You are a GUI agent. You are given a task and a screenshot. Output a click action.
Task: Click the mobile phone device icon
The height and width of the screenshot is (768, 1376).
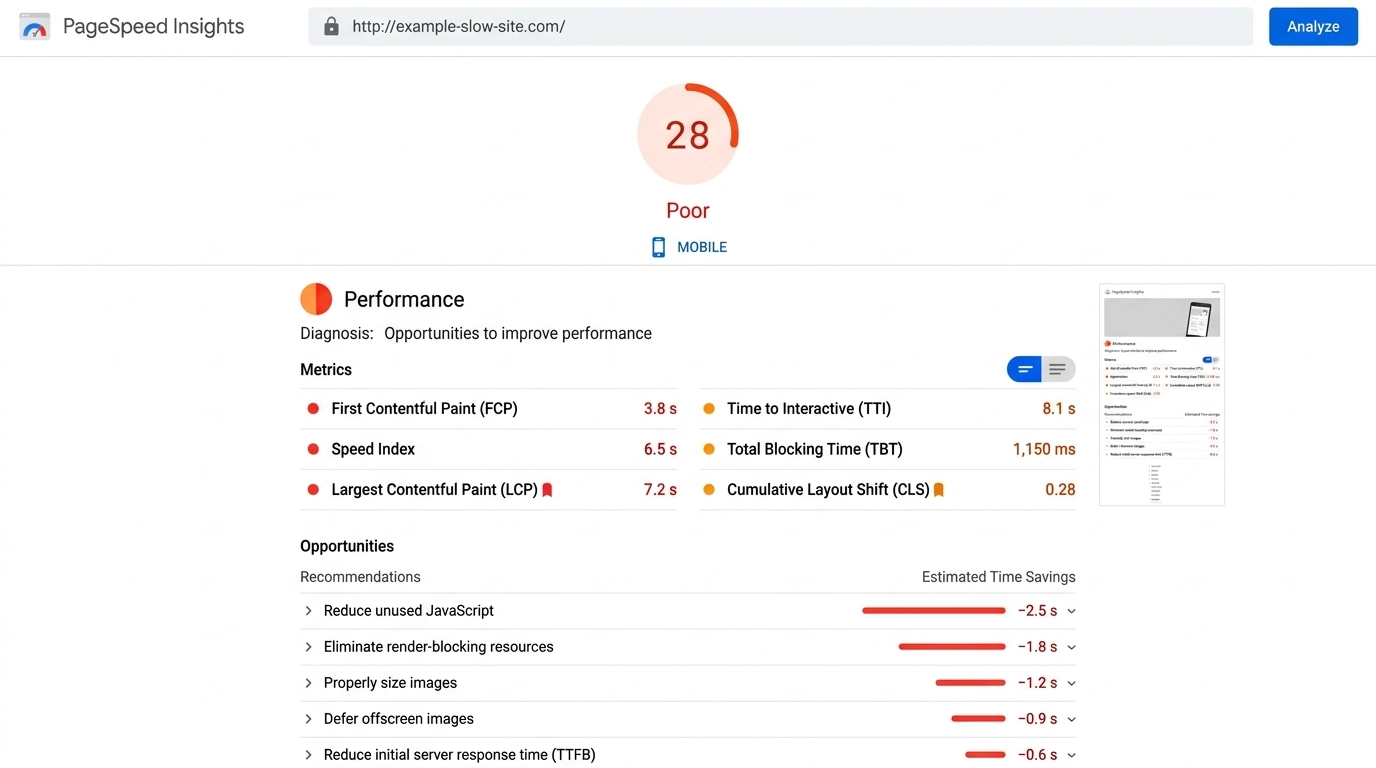658,247
